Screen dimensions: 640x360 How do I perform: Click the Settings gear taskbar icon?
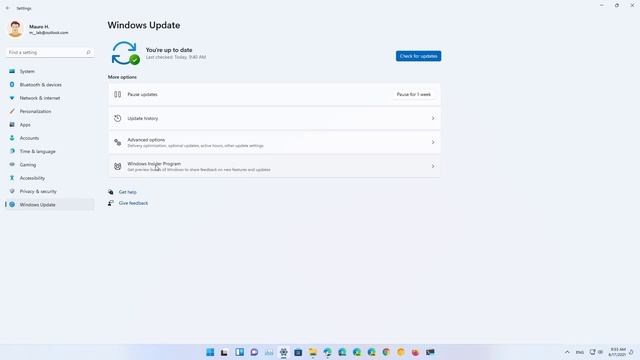(284, 352)
